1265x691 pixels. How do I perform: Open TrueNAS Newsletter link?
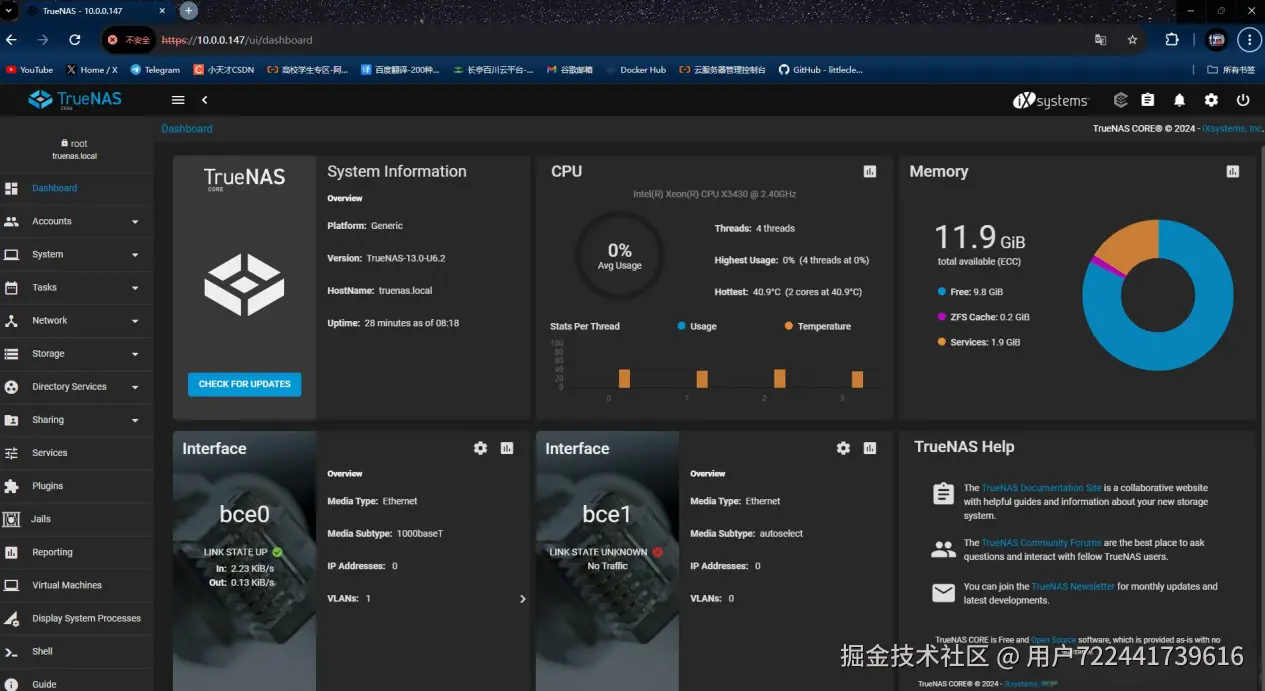(x=1073, y=587)
